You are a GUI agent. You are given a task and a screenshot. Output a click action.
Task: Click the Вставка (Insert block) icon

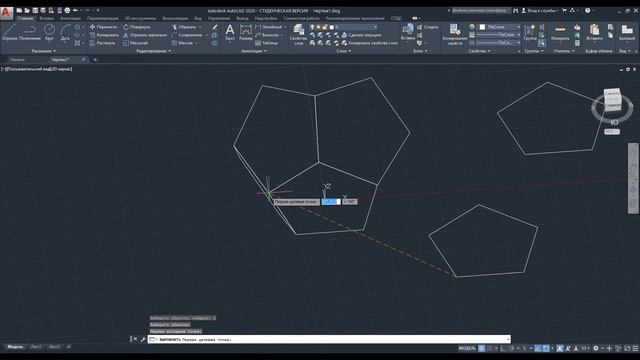click(408, 32)
